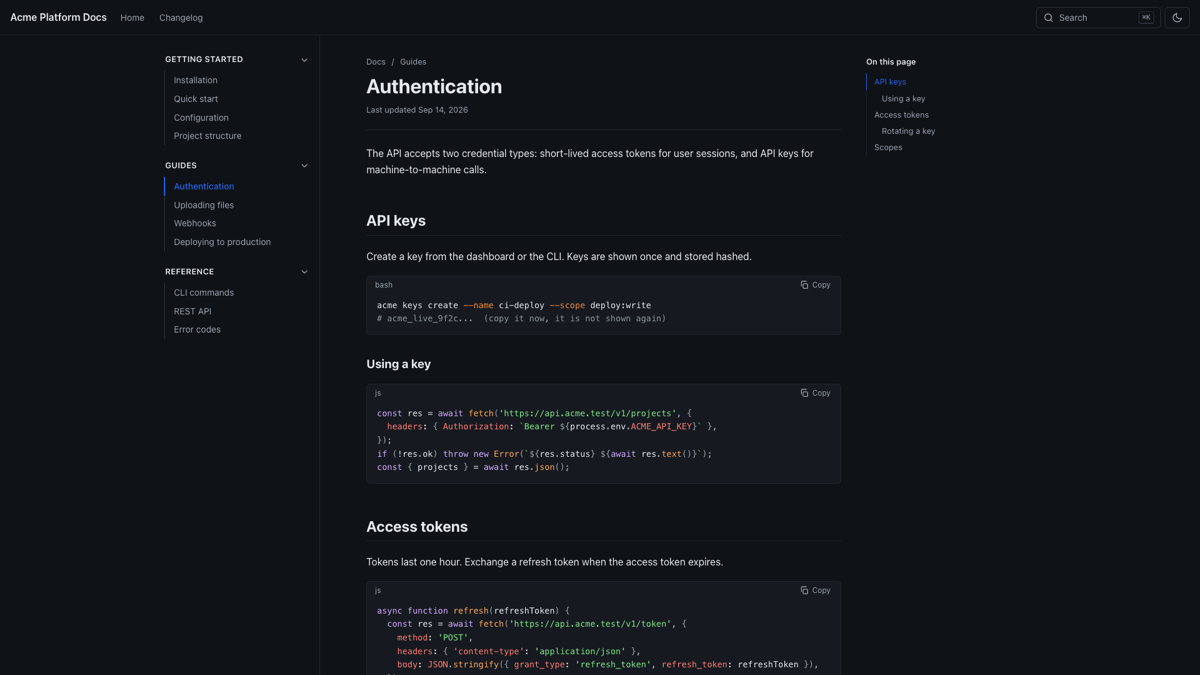Jump to Using a key in outline
The height and width of the screenshot is (675, 1200).
[x=903, y=99]
